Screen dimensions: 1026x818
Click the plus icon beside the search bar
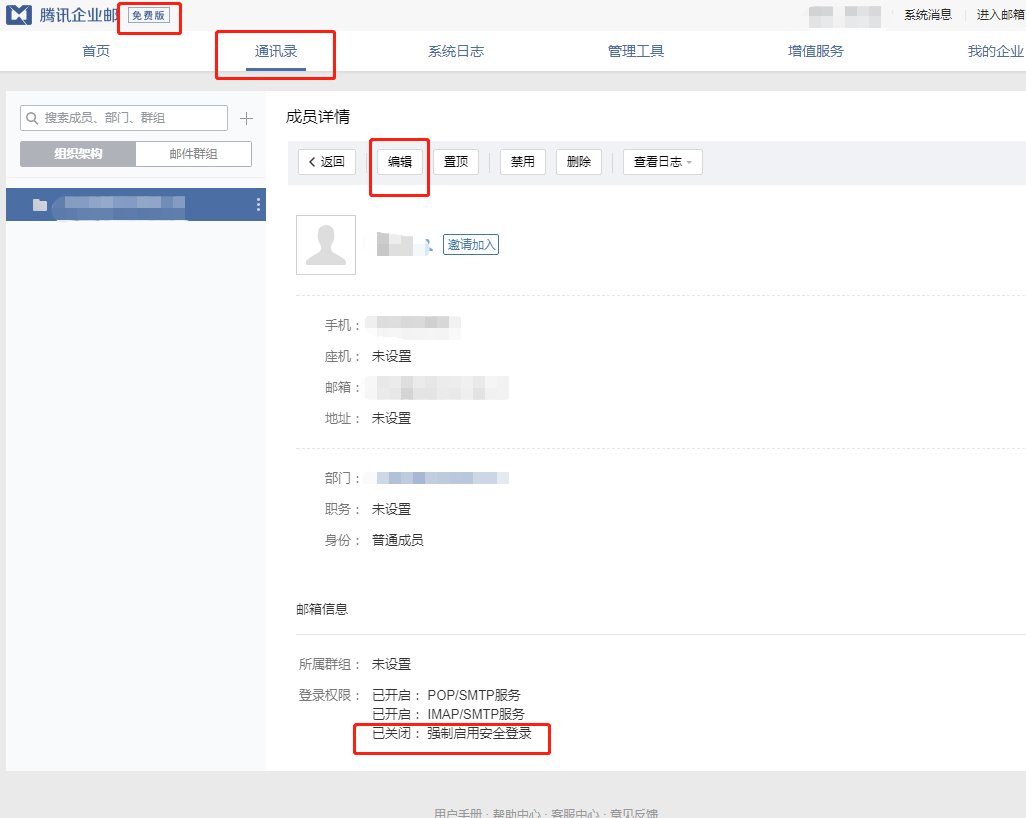245,117
